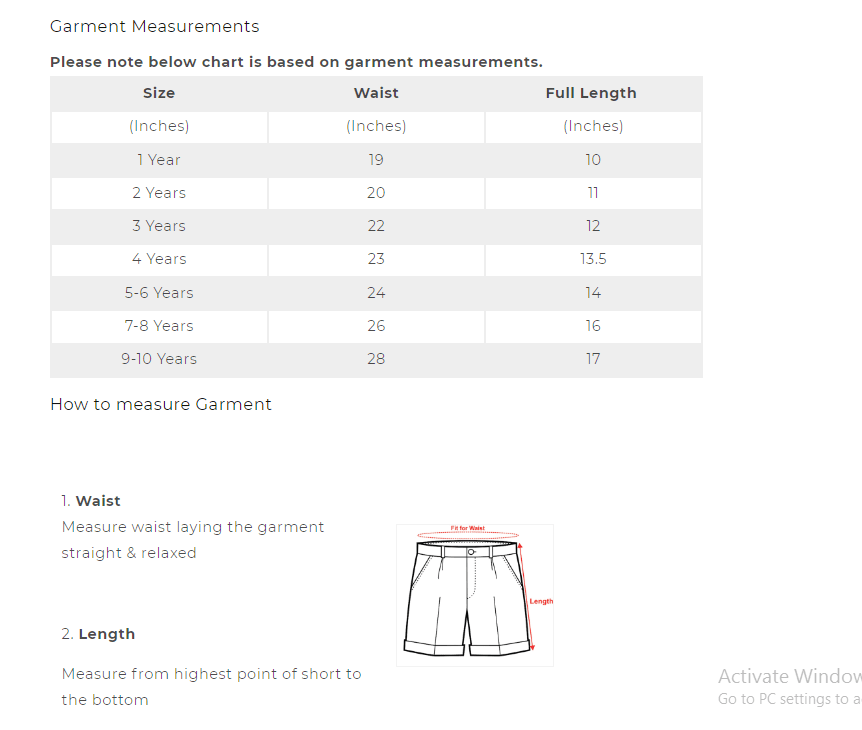The height and width of the screenshot is (730, 862).
Task: Click the full length value 17
Action: (593, 359)
